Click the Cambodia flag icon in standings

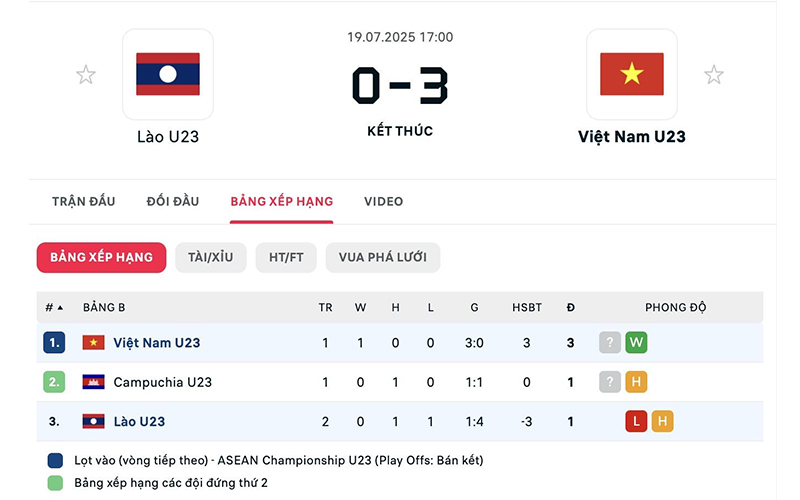pyautogui.click(x=93, y=382)
